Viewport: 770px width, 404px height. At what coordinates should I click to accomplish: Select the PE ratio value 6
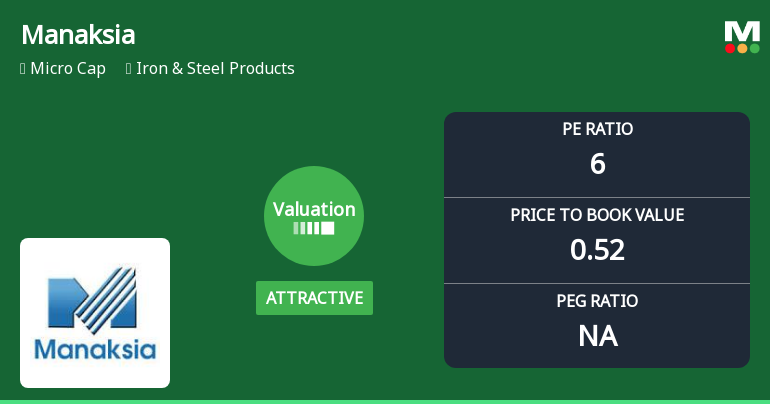click(x=597, y=164)
